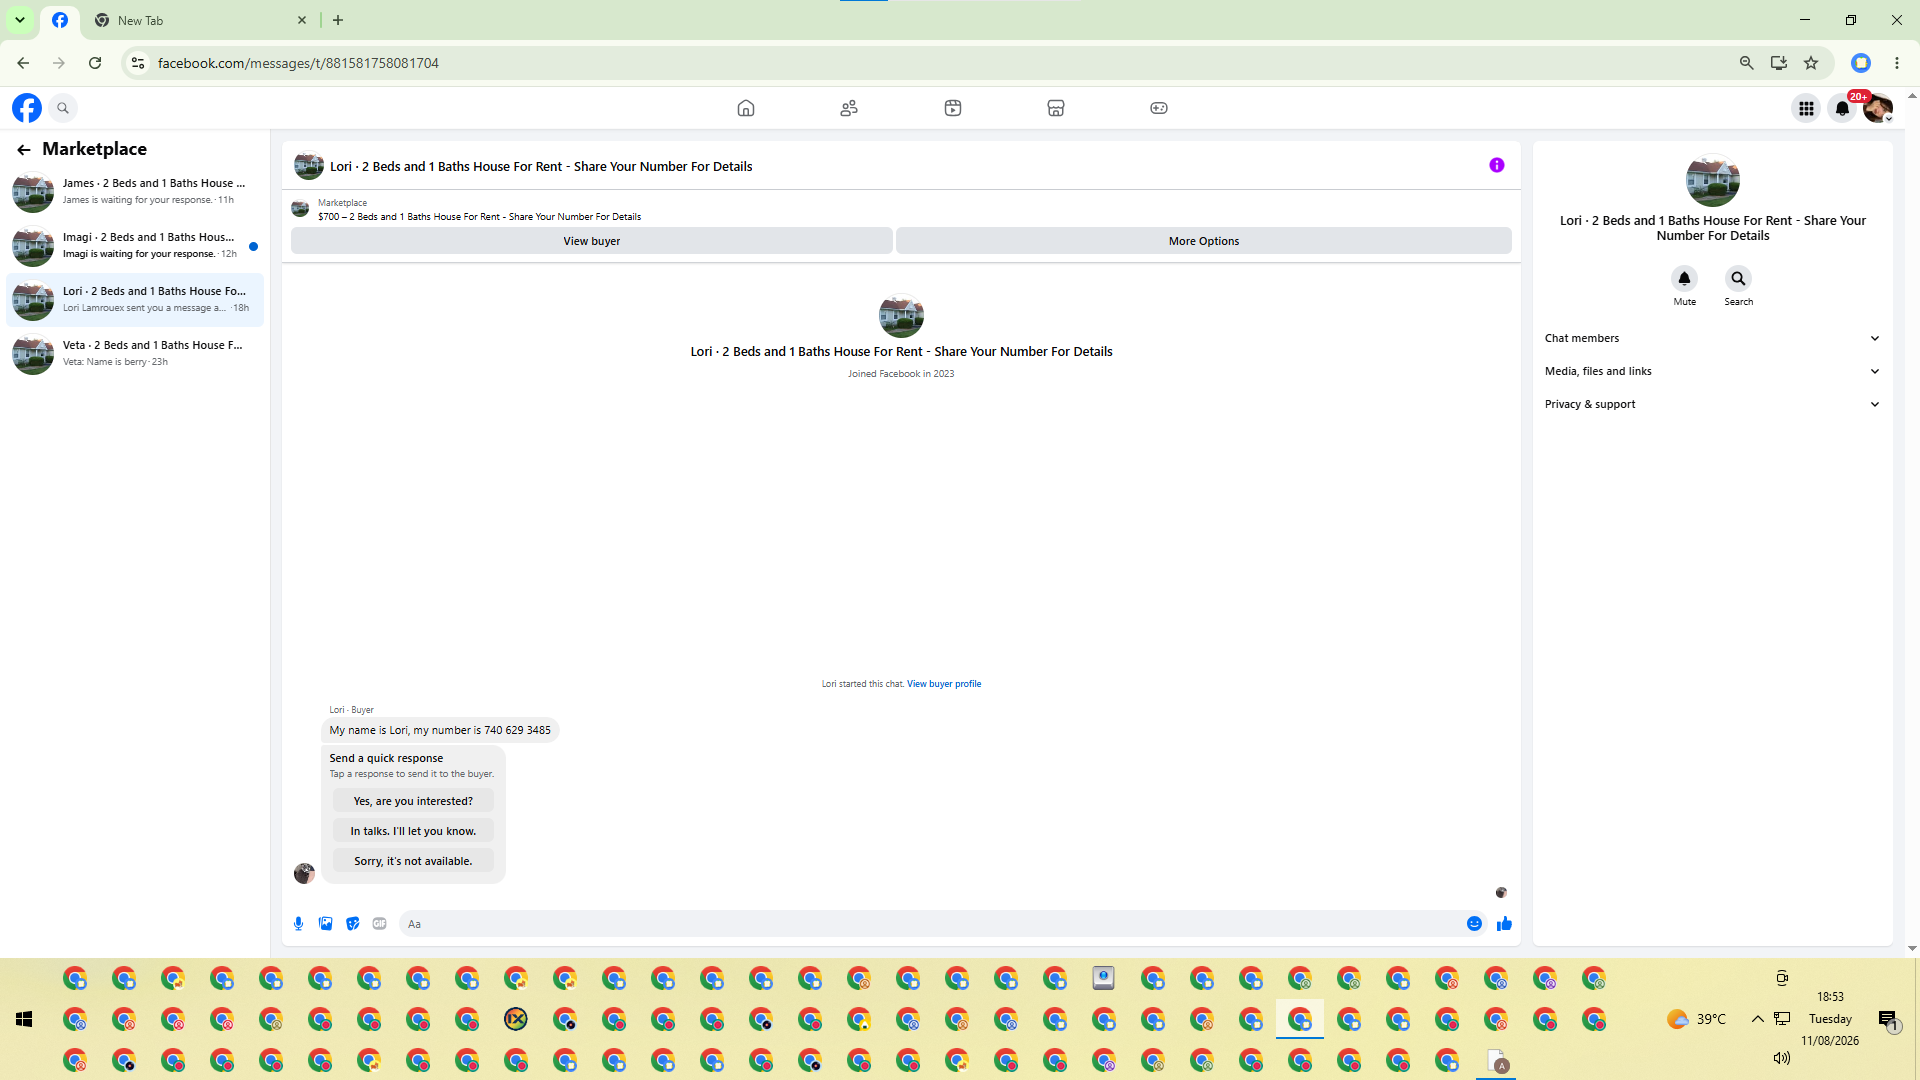Screen dimensions: 1920x1080
Task: Click the conversation header title text
Action: pyautogui.click(x=541, y=167)
